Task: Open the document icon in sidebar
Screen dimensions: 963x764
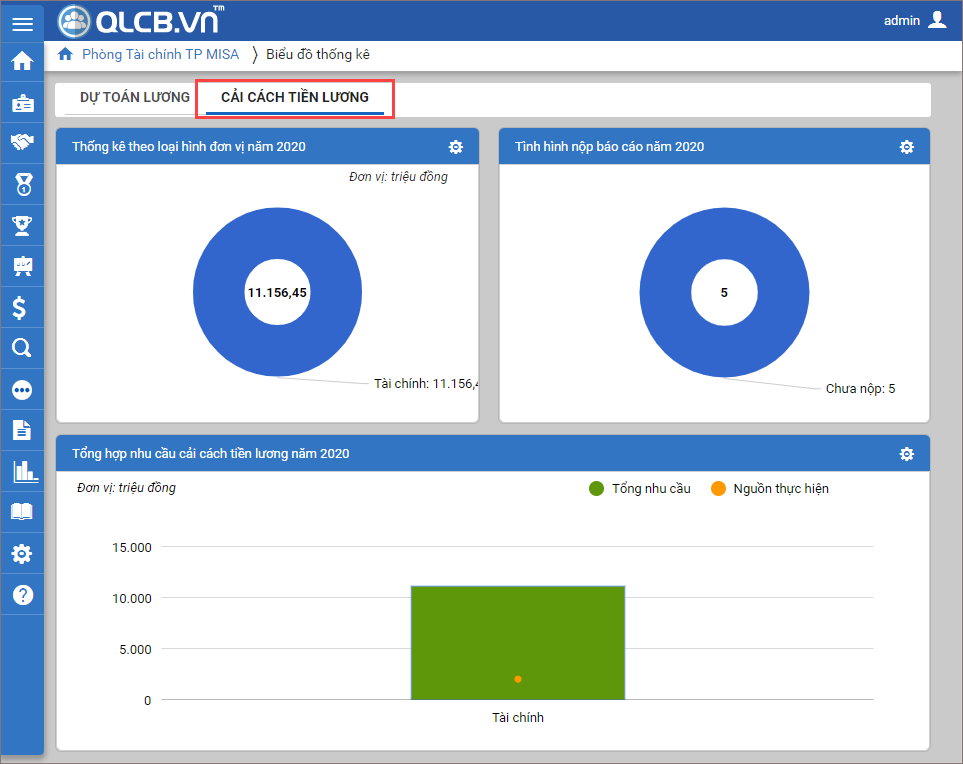Action: pyautogui.click(x=22, y=430)
